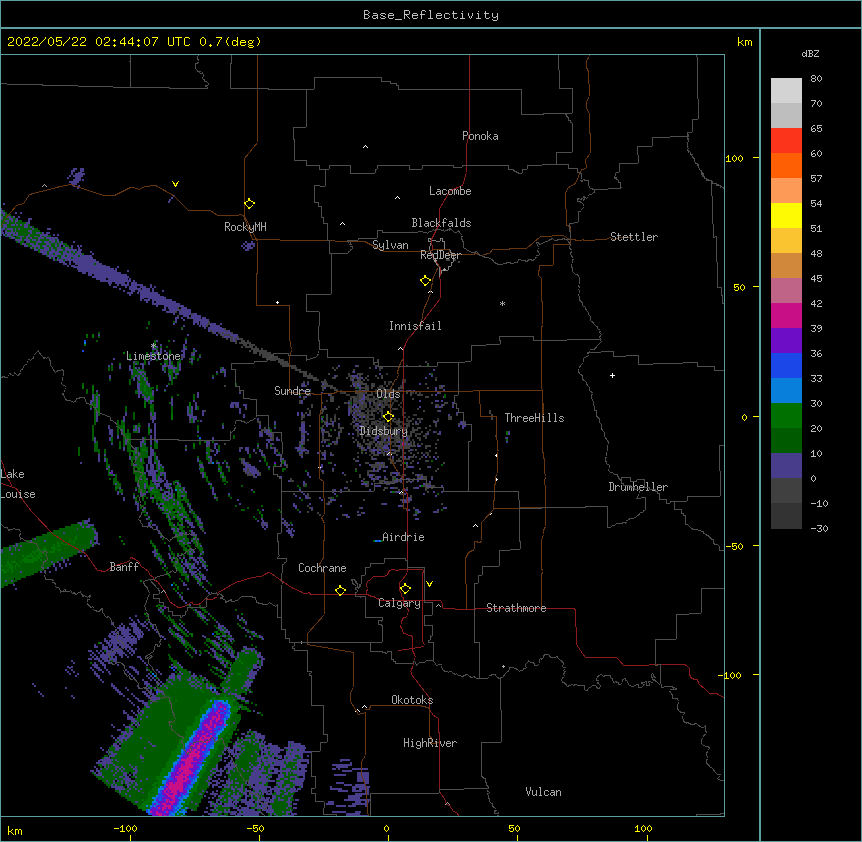The image size is (862, 842).
Task: Click the Vulcan town label
Action: [543, 792]
